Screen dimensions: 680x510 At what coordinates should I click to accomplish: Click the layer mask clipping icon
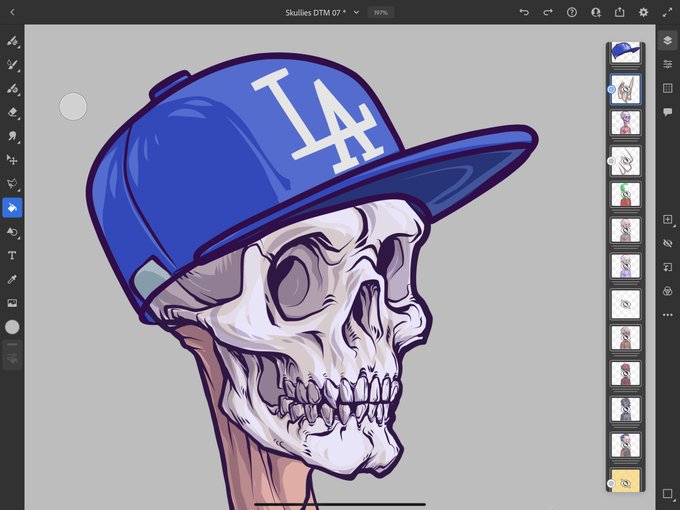668,267
